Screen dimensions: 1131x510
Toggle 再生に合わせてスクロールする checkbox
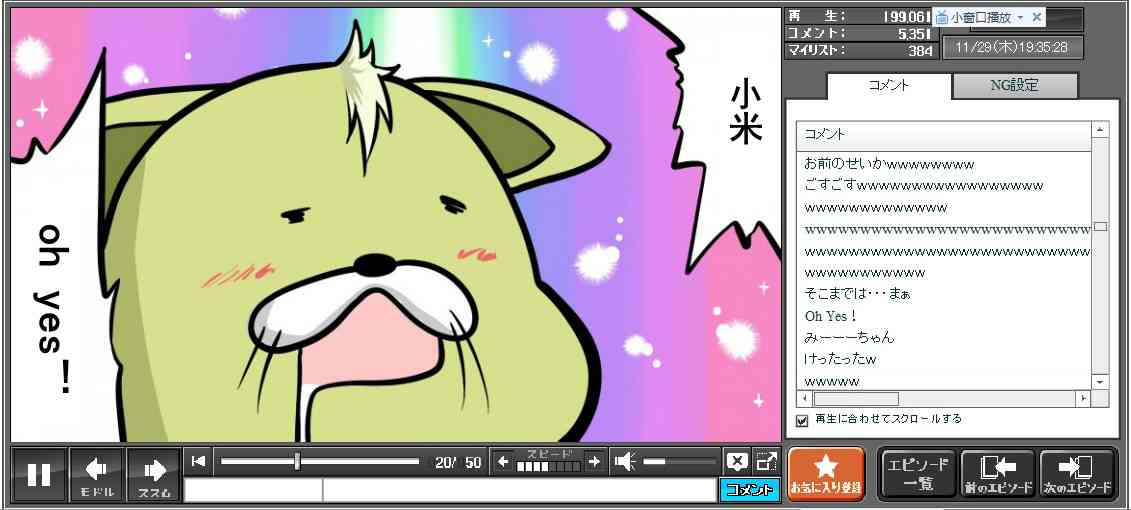click(x=801, y=420)
